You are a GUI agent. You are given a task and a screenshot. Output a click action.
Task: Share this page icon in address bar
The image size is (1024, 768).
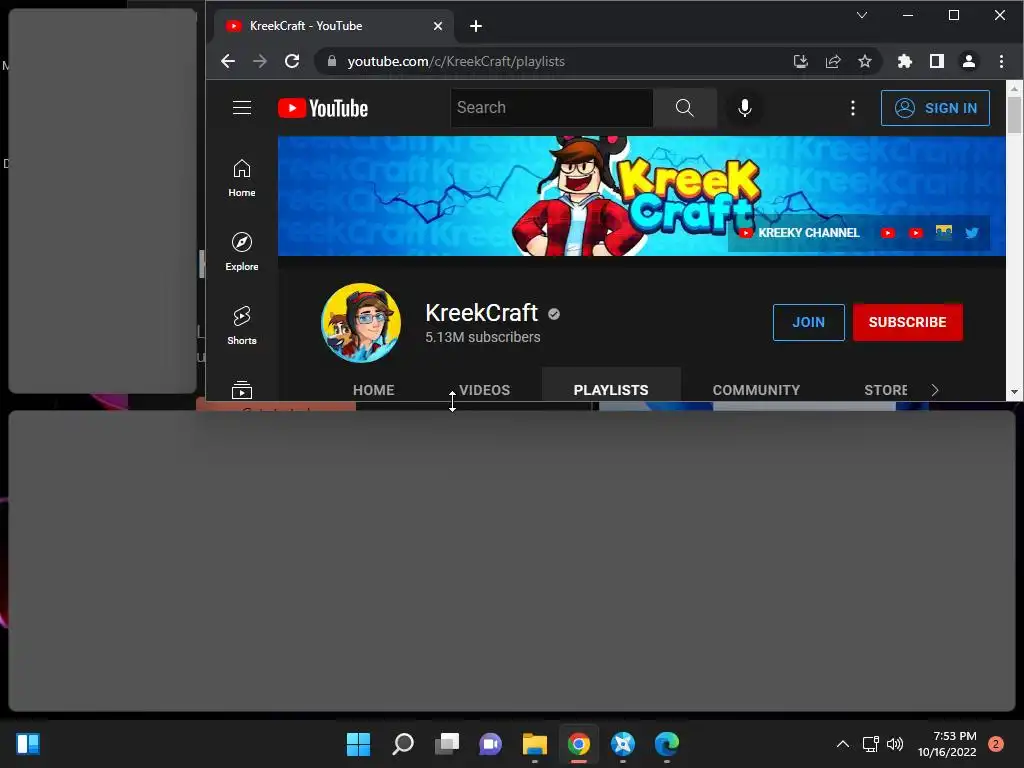point(833,61)
